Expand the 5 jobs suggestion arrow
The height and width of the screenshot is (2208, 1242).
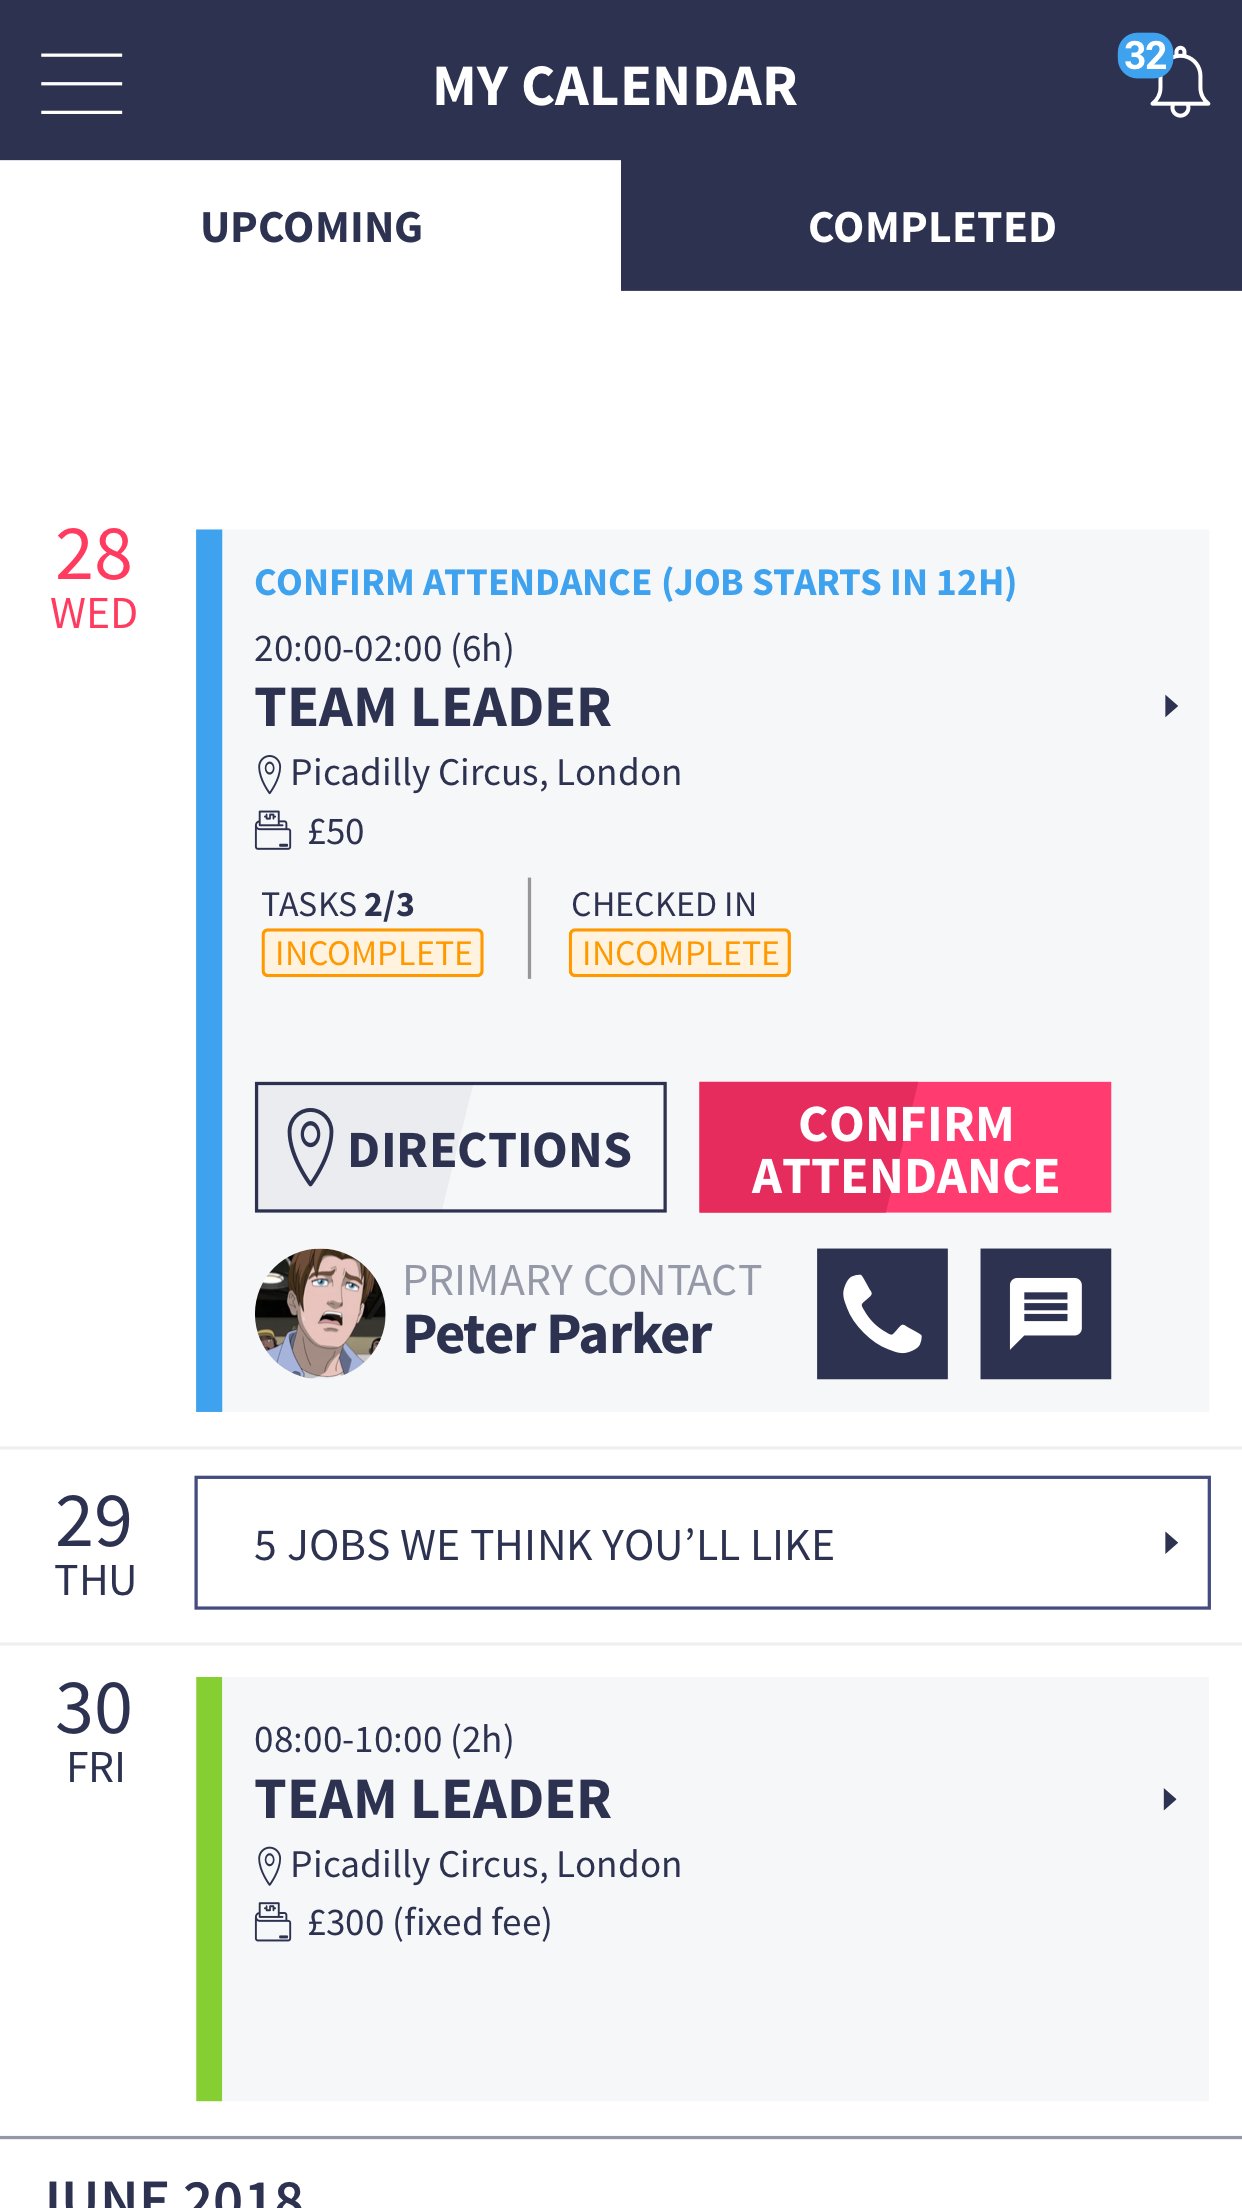coord(1171,1543)
